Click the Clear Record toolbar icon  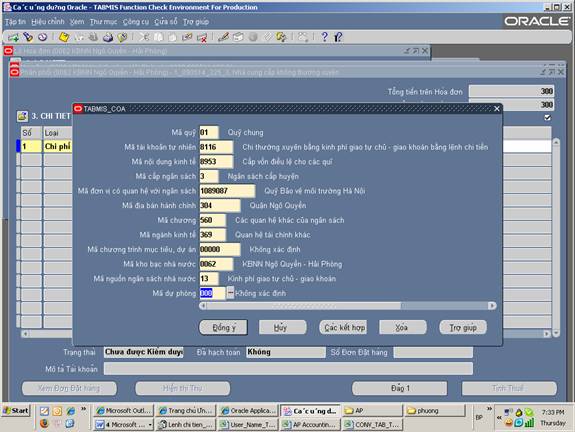pos(187,37)
